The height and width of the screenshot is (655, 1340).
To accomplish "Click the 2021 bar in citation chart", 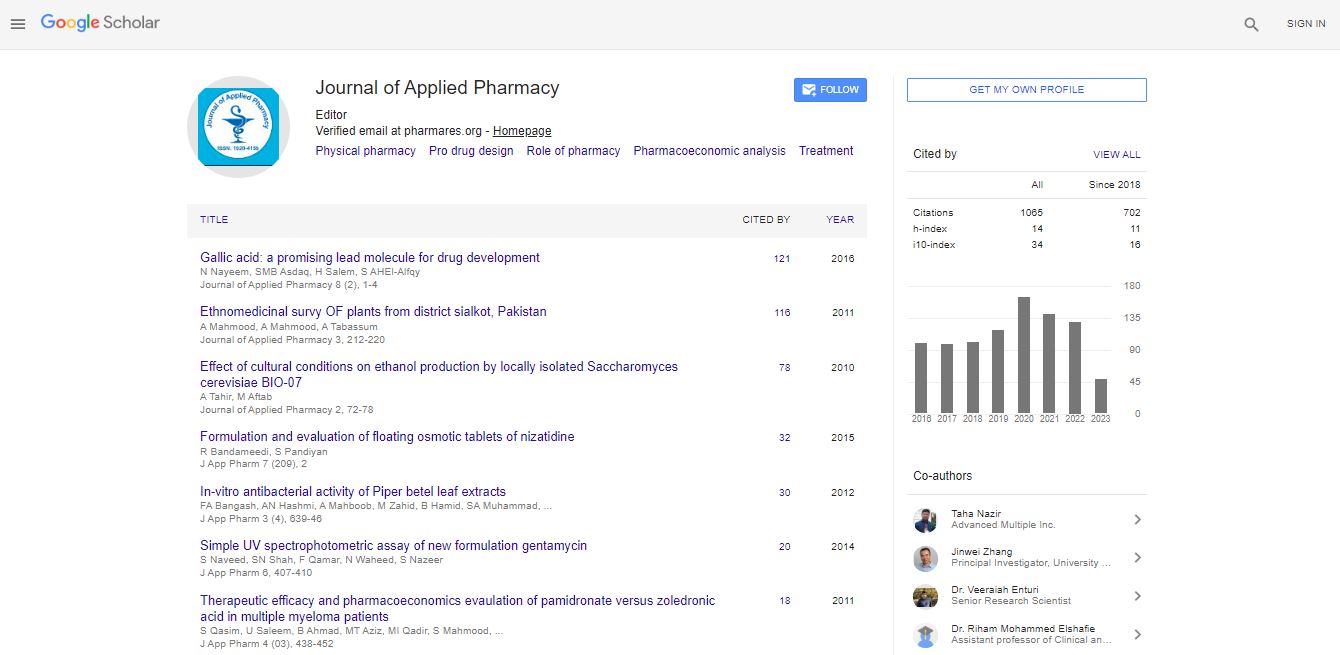I will (x=1049, y=364).
